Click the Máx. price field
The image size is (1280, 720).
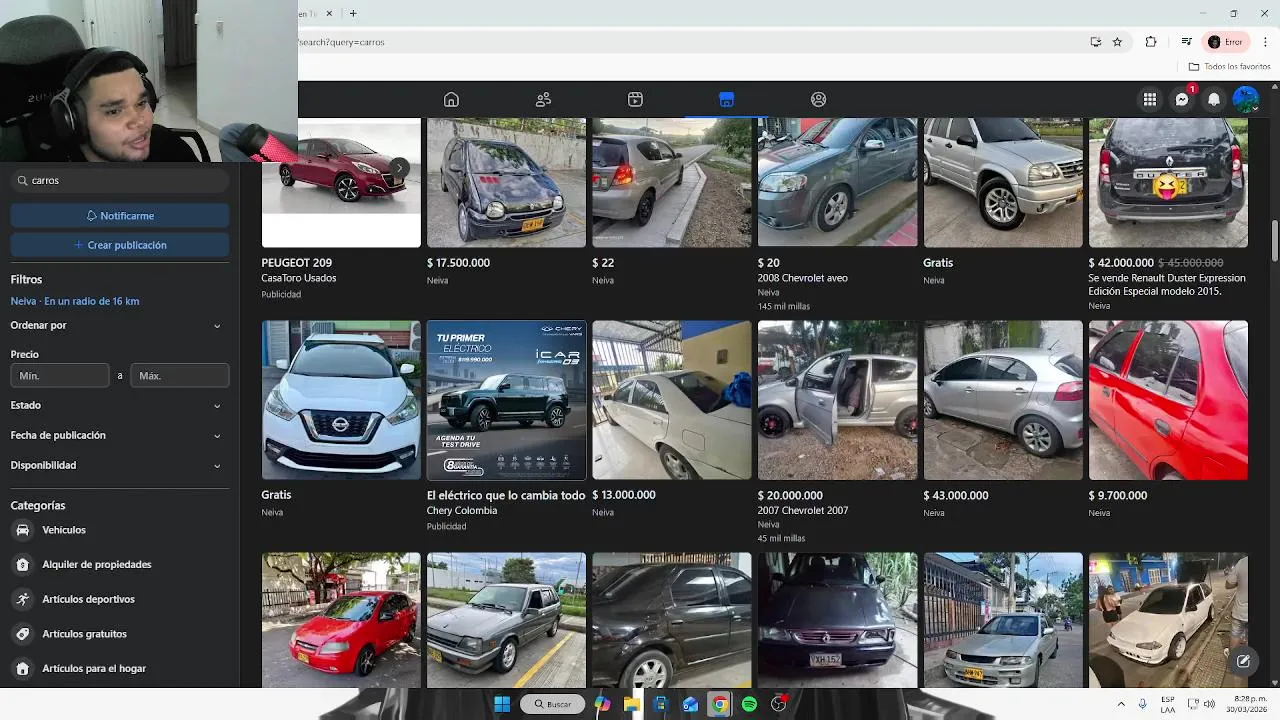(180, 375)
